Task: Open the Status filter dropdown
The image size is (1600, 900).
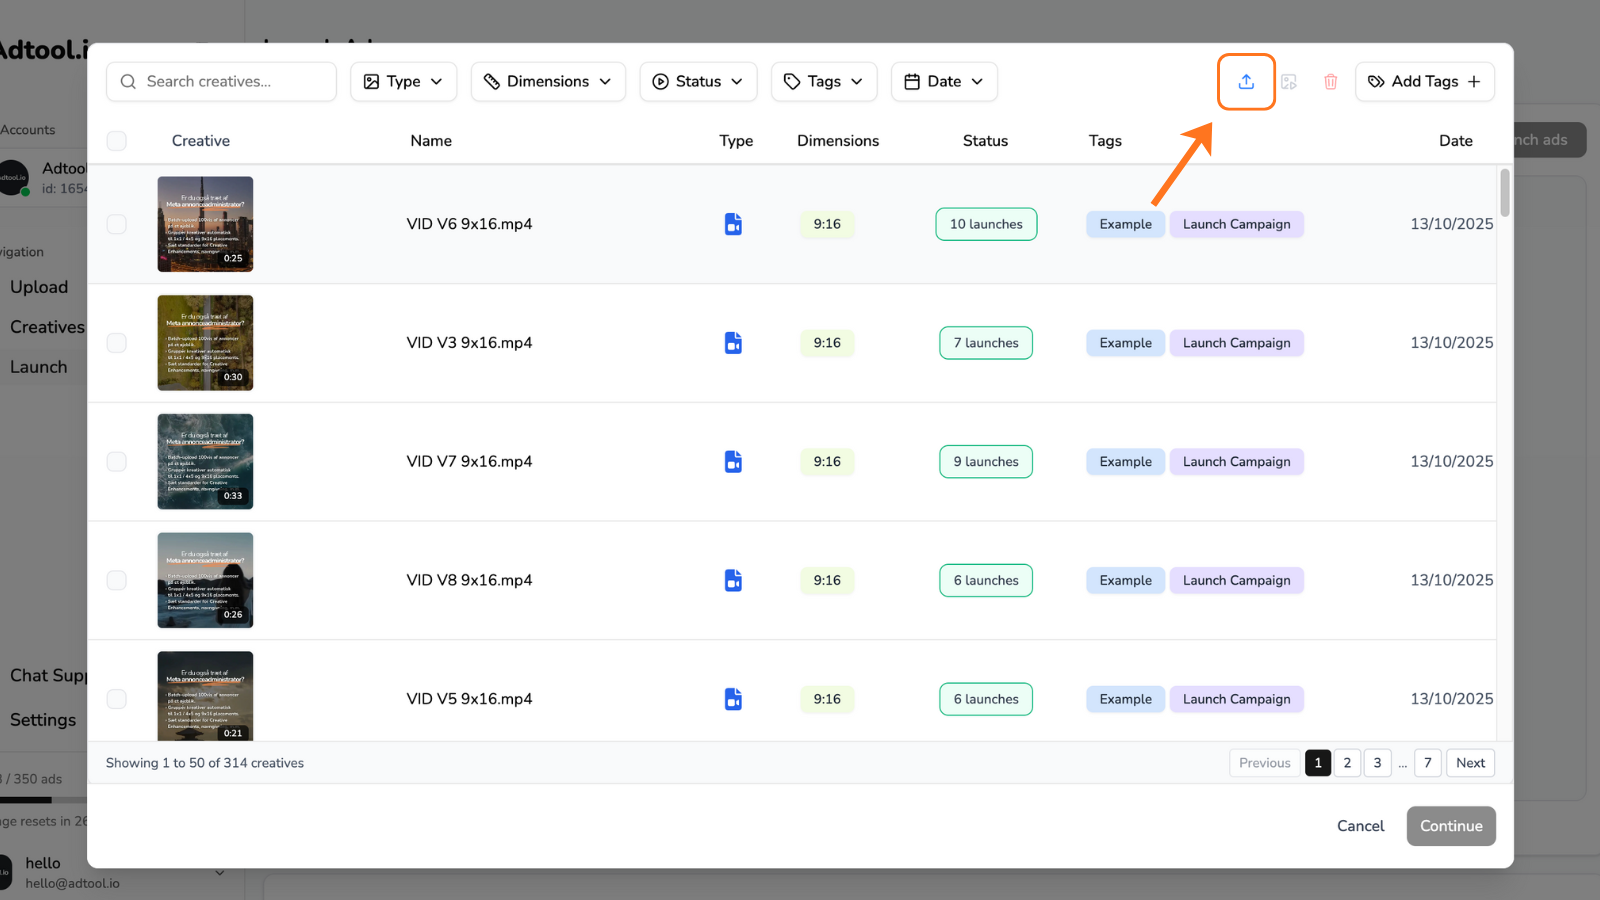Action: pyautogui.click(x=698, y=81)
